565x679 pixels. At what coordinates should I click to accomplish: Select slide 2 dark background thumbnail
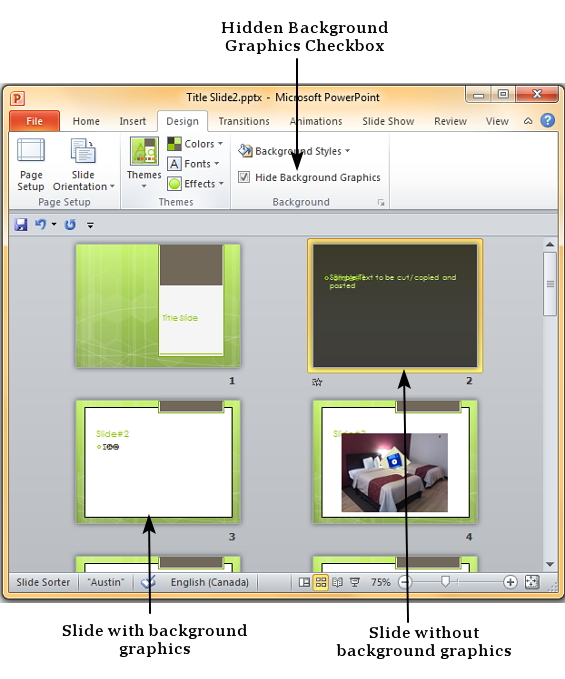(x=395, y=306)
